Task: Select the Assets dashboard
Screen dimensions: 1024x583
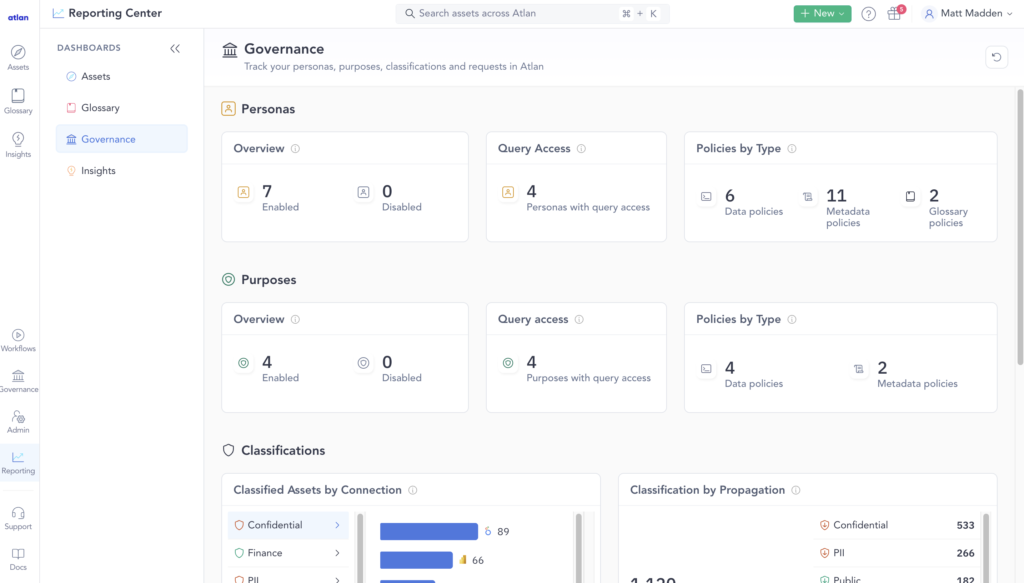Action: coord(121,76)
